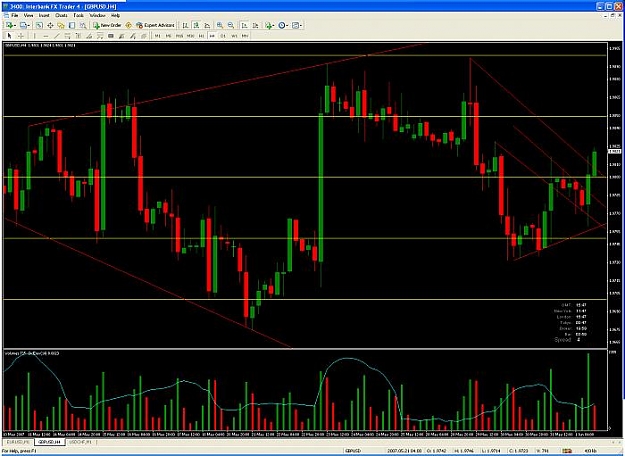The width and height of the screenshot is (625, 456).
Task: Set timeframe to M5
Action: (x=168, y=36)
